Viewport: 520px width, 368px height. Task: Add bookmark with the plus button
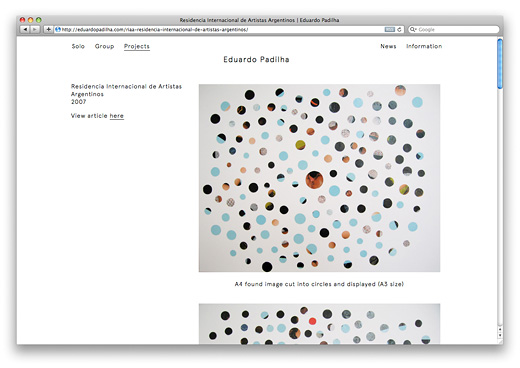point(48,29)
